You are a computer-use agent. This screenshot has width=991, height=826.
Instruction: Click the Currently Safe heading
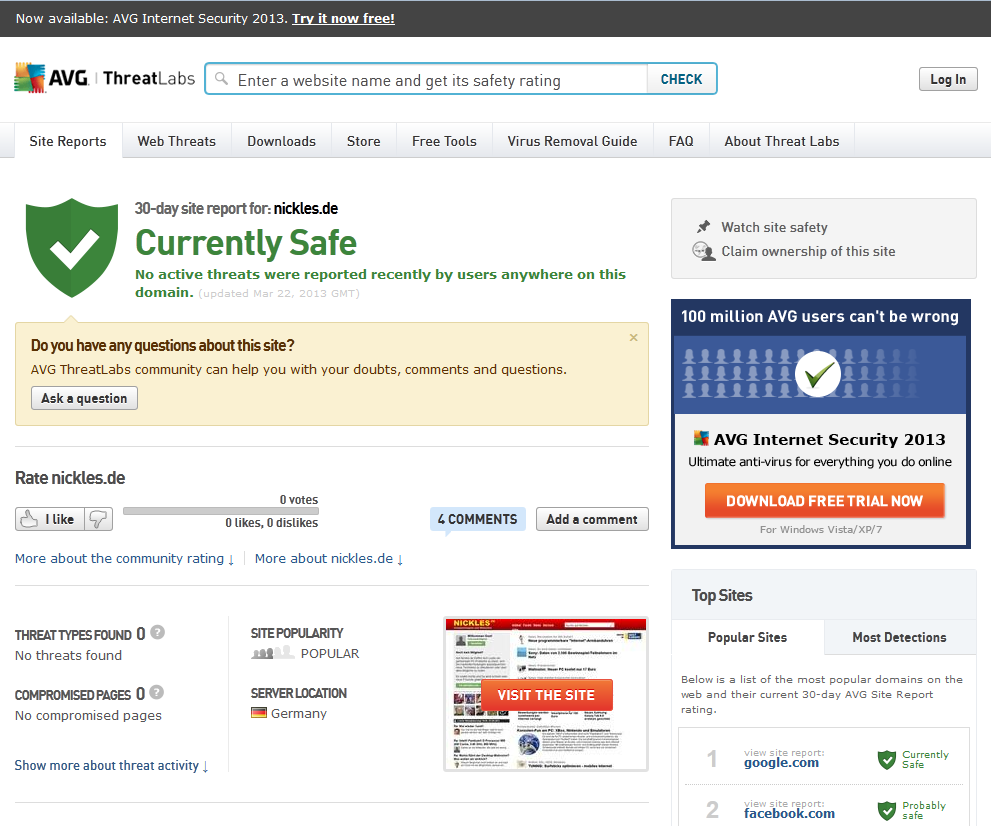click(x=246, y=243)
